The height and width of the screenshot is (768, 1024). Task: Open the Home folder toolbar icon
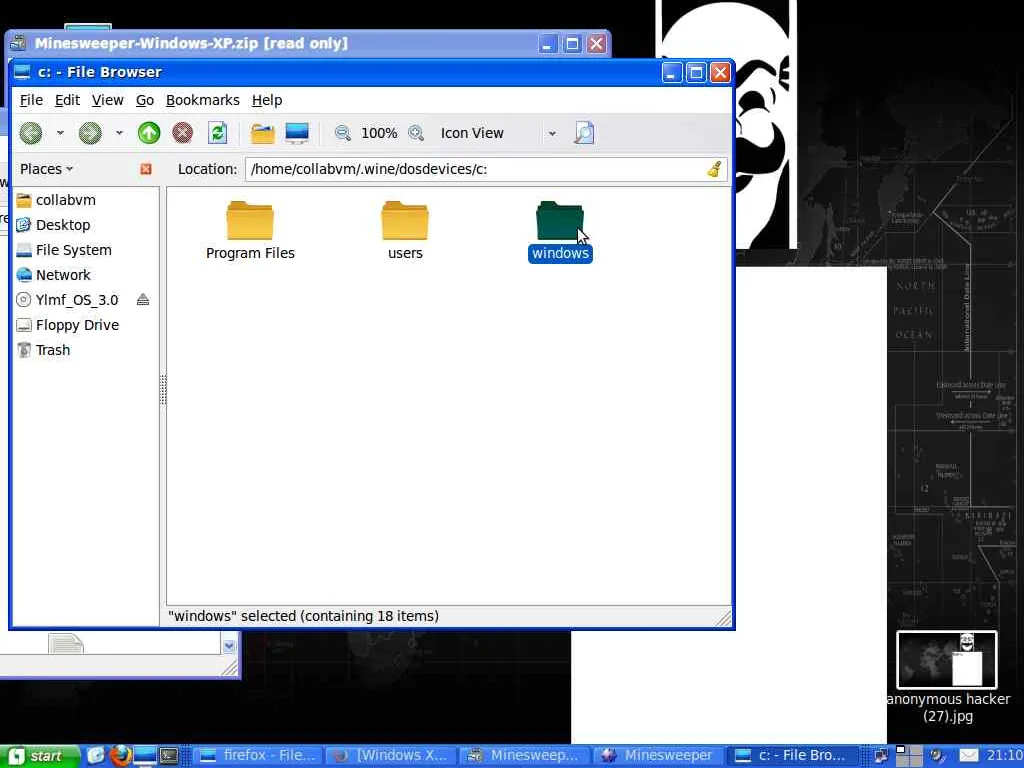click(x=263, y=133)
